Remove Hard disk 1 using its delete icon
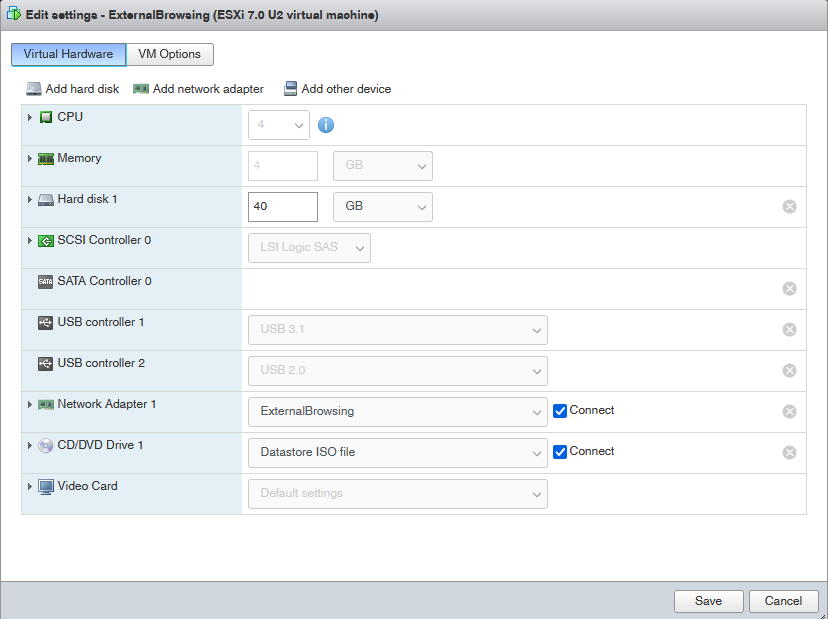Screen dimensions: 828x619 pyautogui.click(x=789, y=206)
